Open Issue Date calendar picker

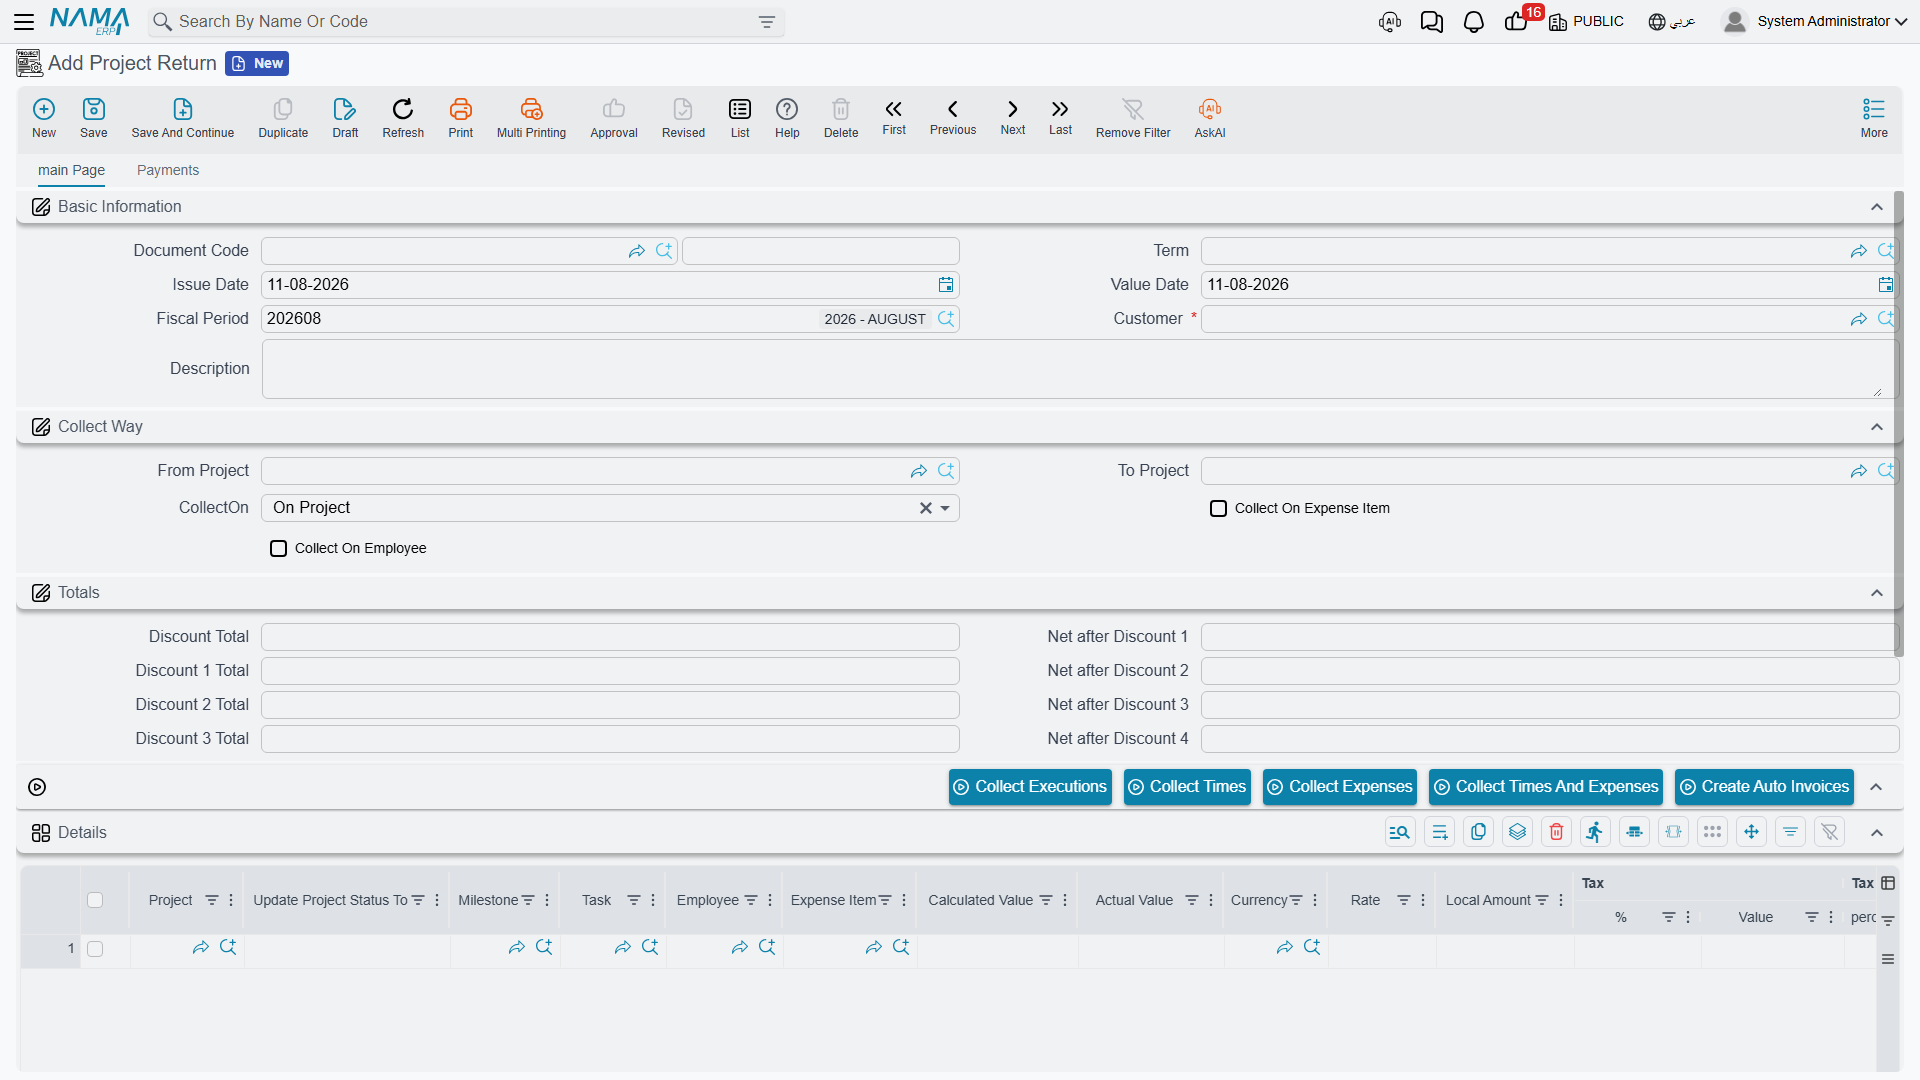[946, 285]
